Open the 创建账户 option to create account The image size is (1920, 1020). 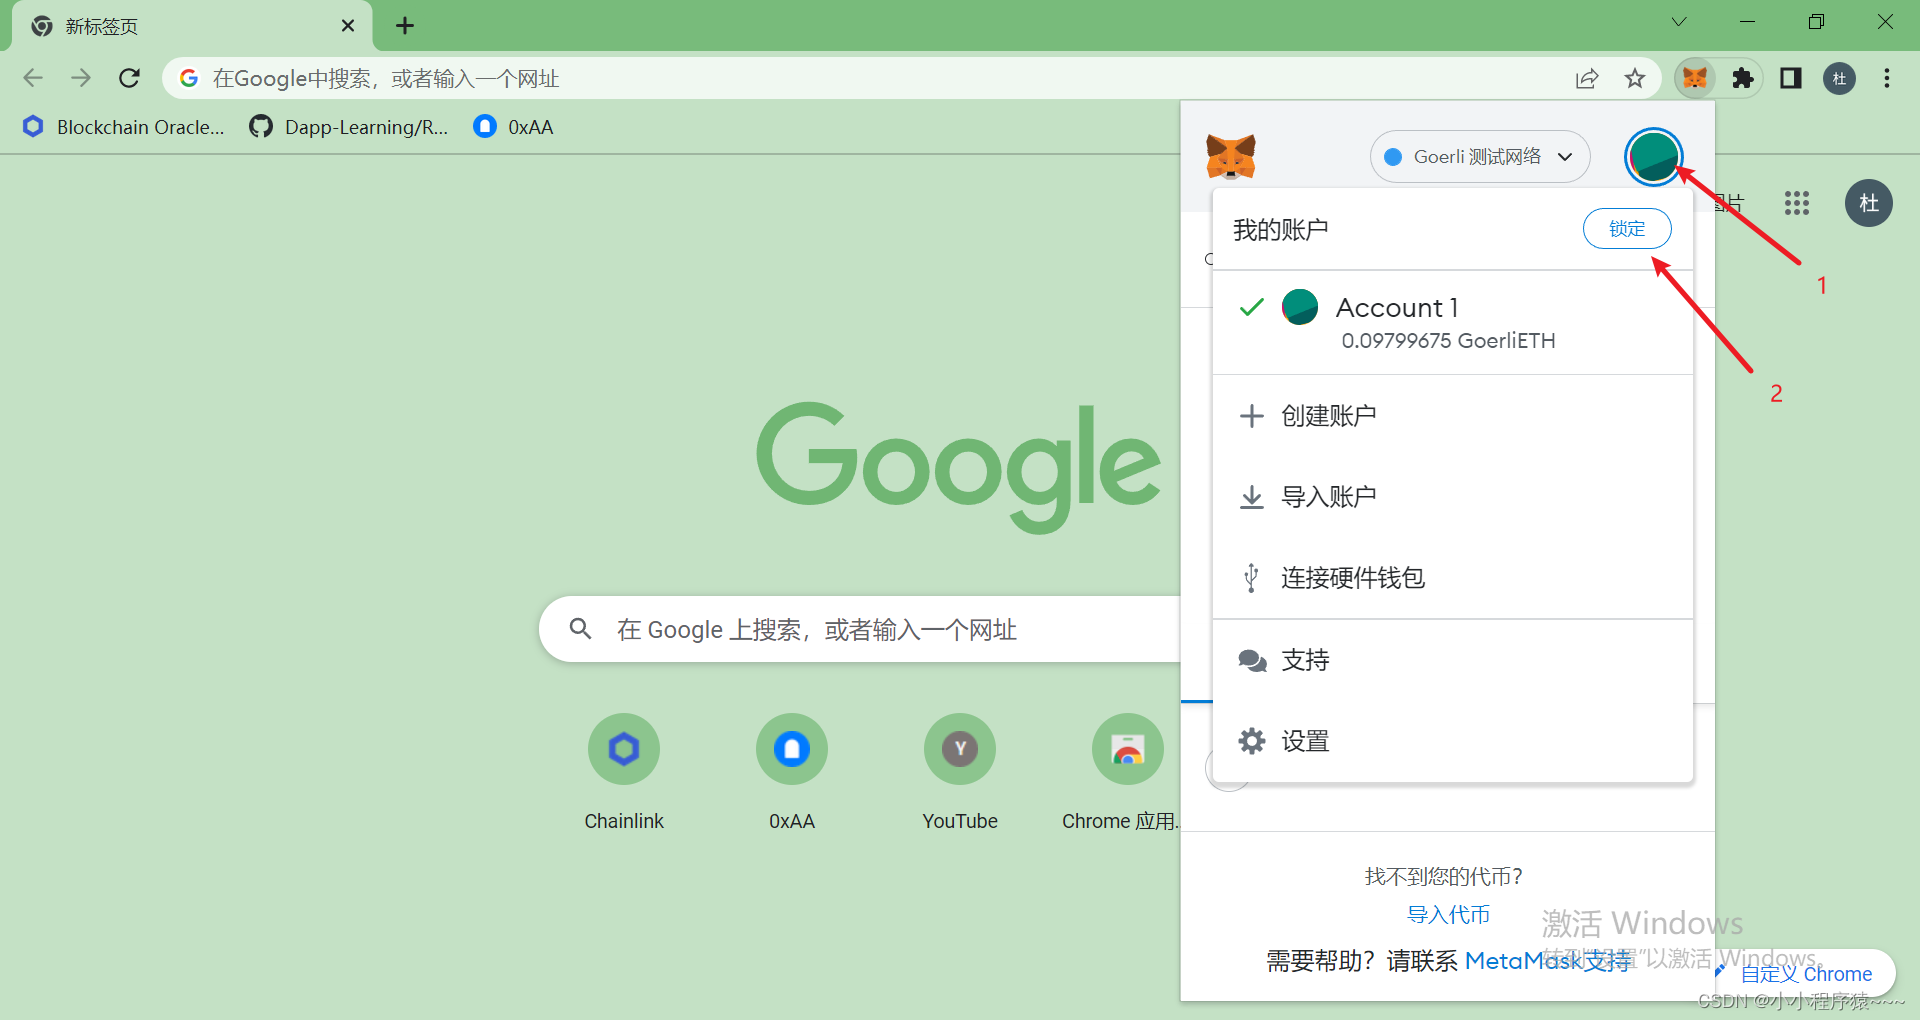(x=1329, y=415)
